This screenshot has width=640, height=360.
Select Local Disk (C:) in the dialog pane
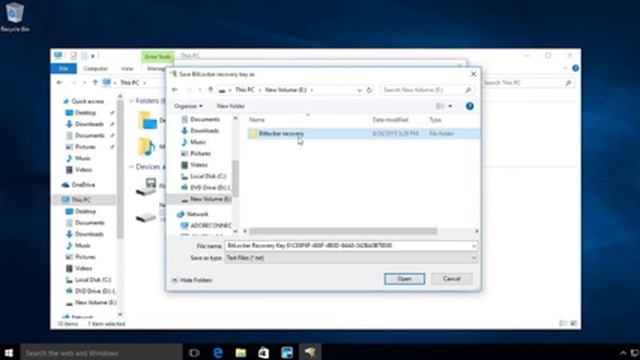point(208,176)
